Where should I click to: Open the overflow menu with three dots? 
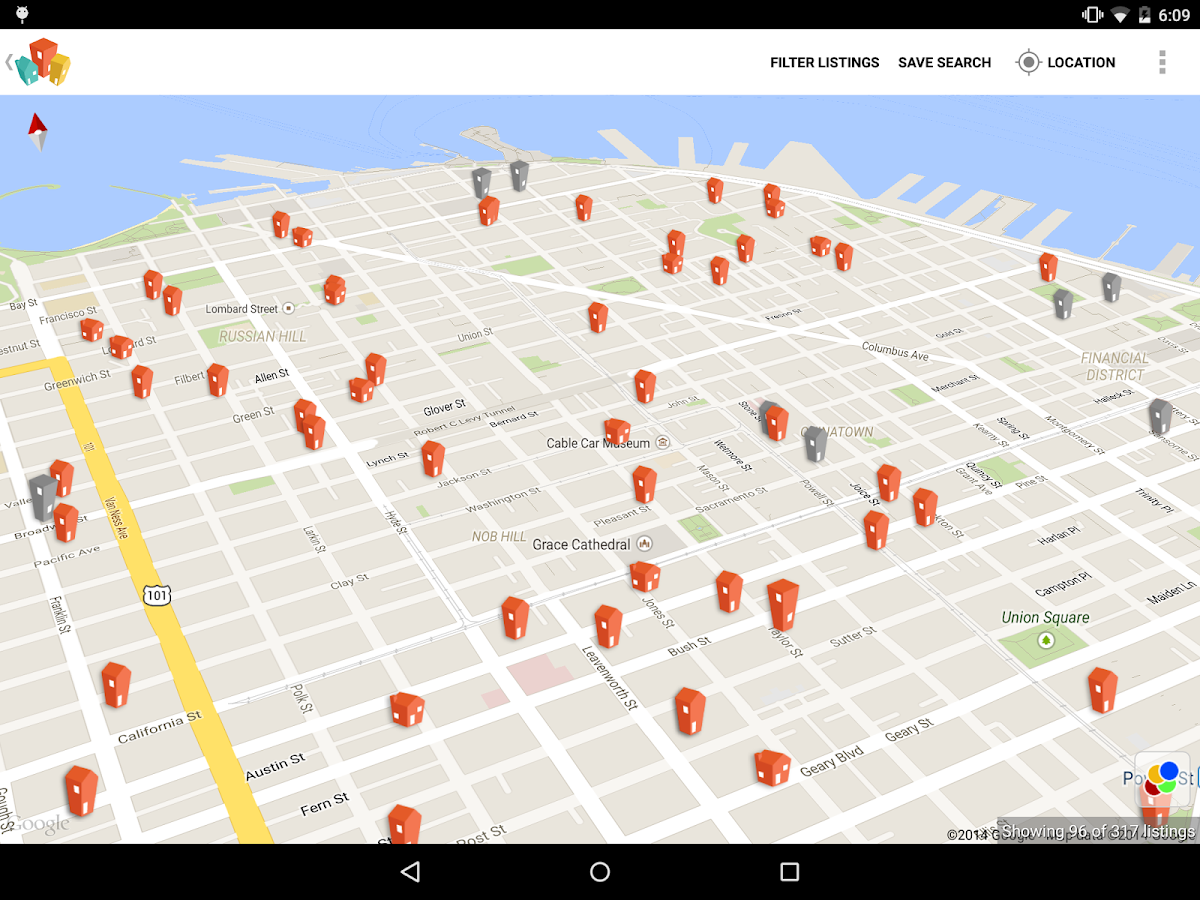[1162, 62]
